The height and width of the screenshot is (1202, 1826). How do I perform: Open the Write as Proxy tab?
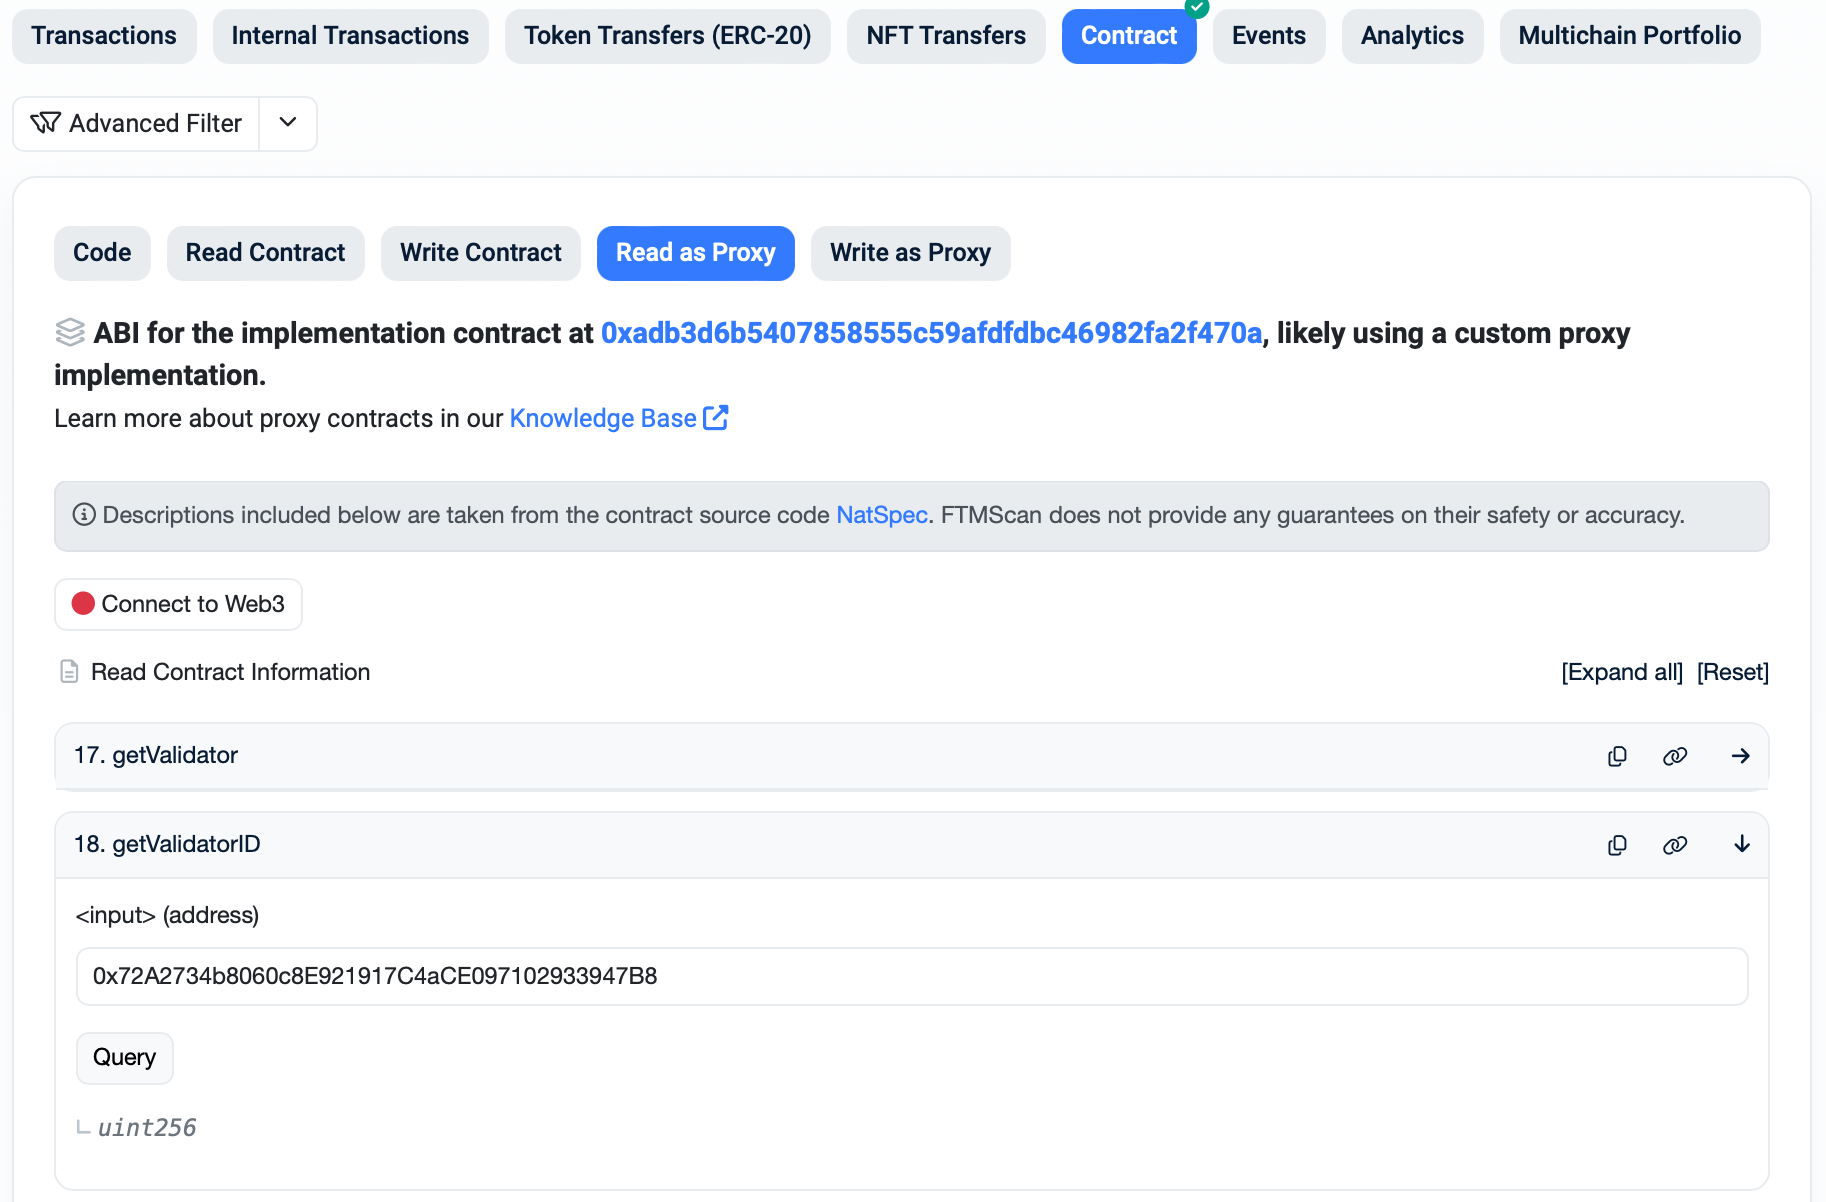[910, 253]
